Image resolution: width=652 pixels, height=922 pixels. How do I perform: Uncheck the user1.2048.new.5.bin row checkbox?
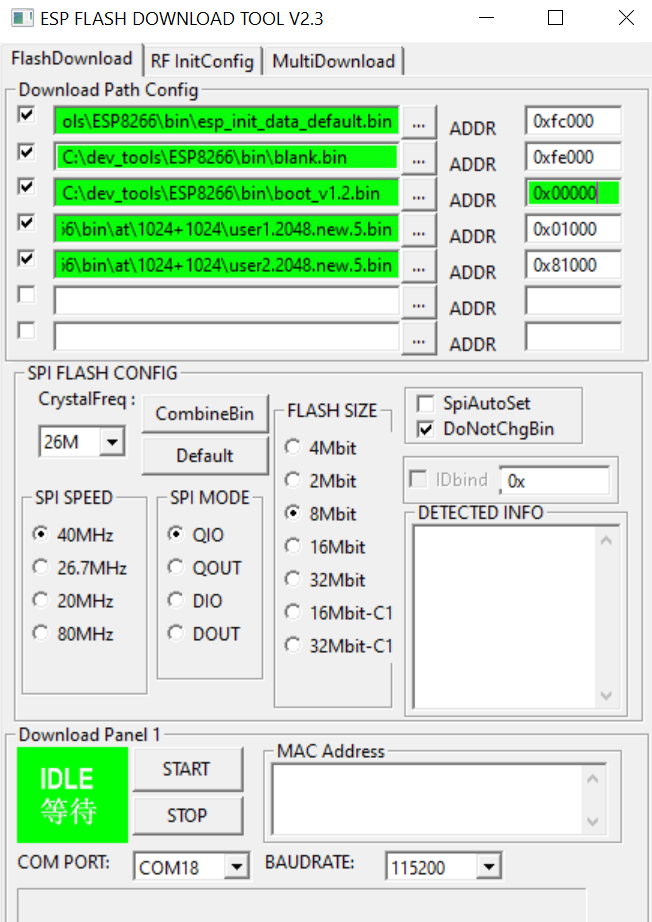pyautogui.click(x=26, y=222)
